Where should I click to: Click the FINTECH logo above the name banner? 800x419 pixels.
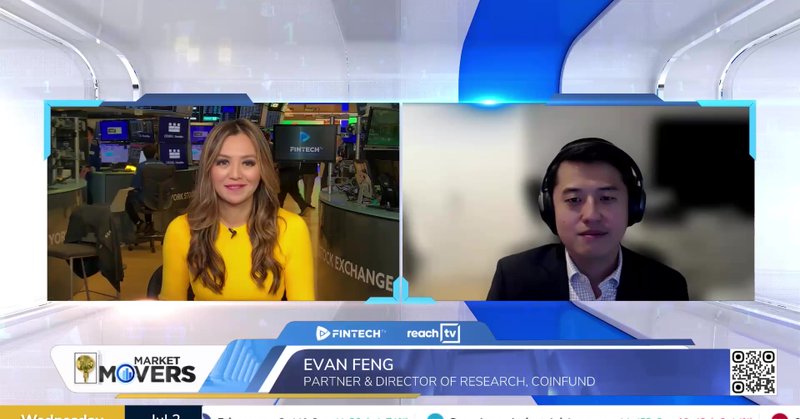tap(351, 333)
